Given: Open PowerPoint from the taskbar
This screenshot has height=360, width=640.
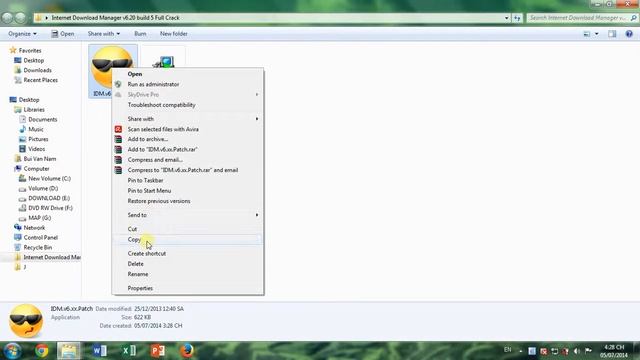Looking at the screenshot, I should (x=158, y=351).
